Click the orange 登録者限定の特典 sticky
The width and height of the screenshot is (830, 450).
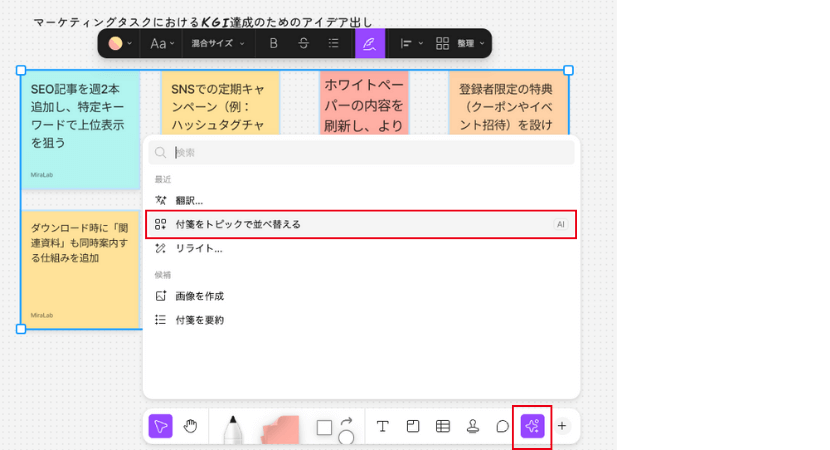509,103
